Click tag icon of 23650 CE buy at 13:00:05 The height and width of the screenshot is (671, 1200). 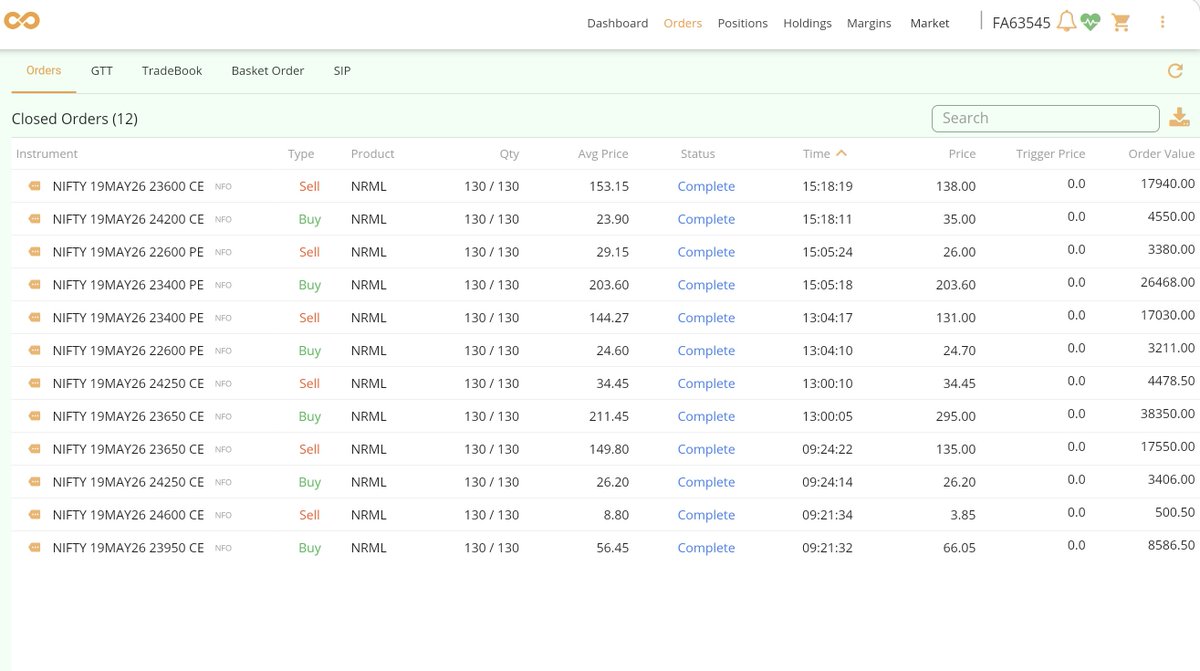pyautogui.click(x=35, y=416)
